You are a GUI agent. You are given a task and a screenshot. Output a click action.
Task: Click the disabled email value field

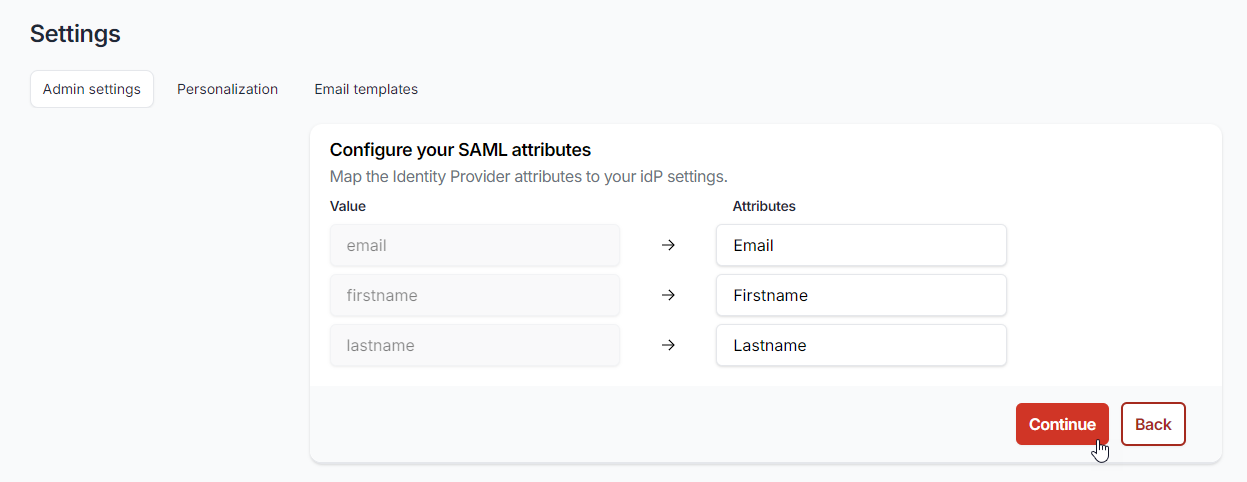click(x=475, y=245)
